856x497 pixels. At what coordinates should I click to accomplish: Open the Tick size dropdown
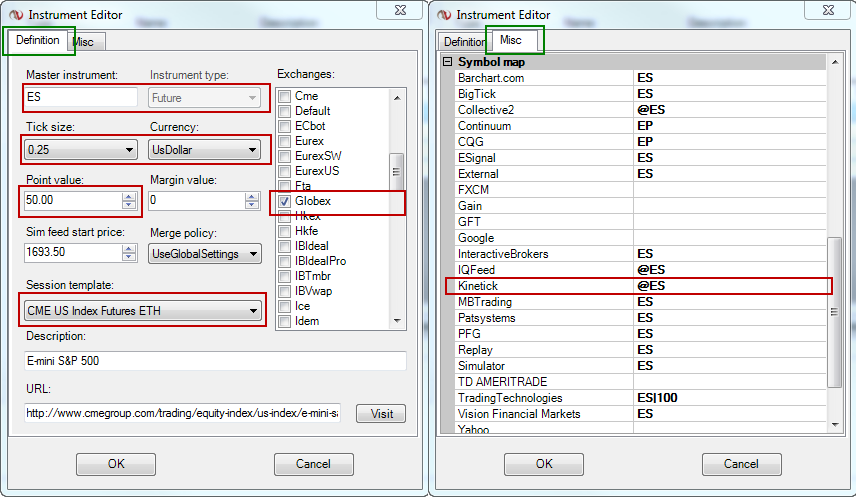click(80, 150)
